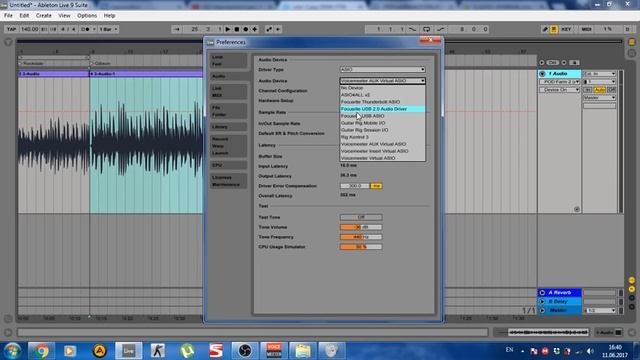Open the Edit menu
The image size is (640, 360).
click(x=24, y=16)
